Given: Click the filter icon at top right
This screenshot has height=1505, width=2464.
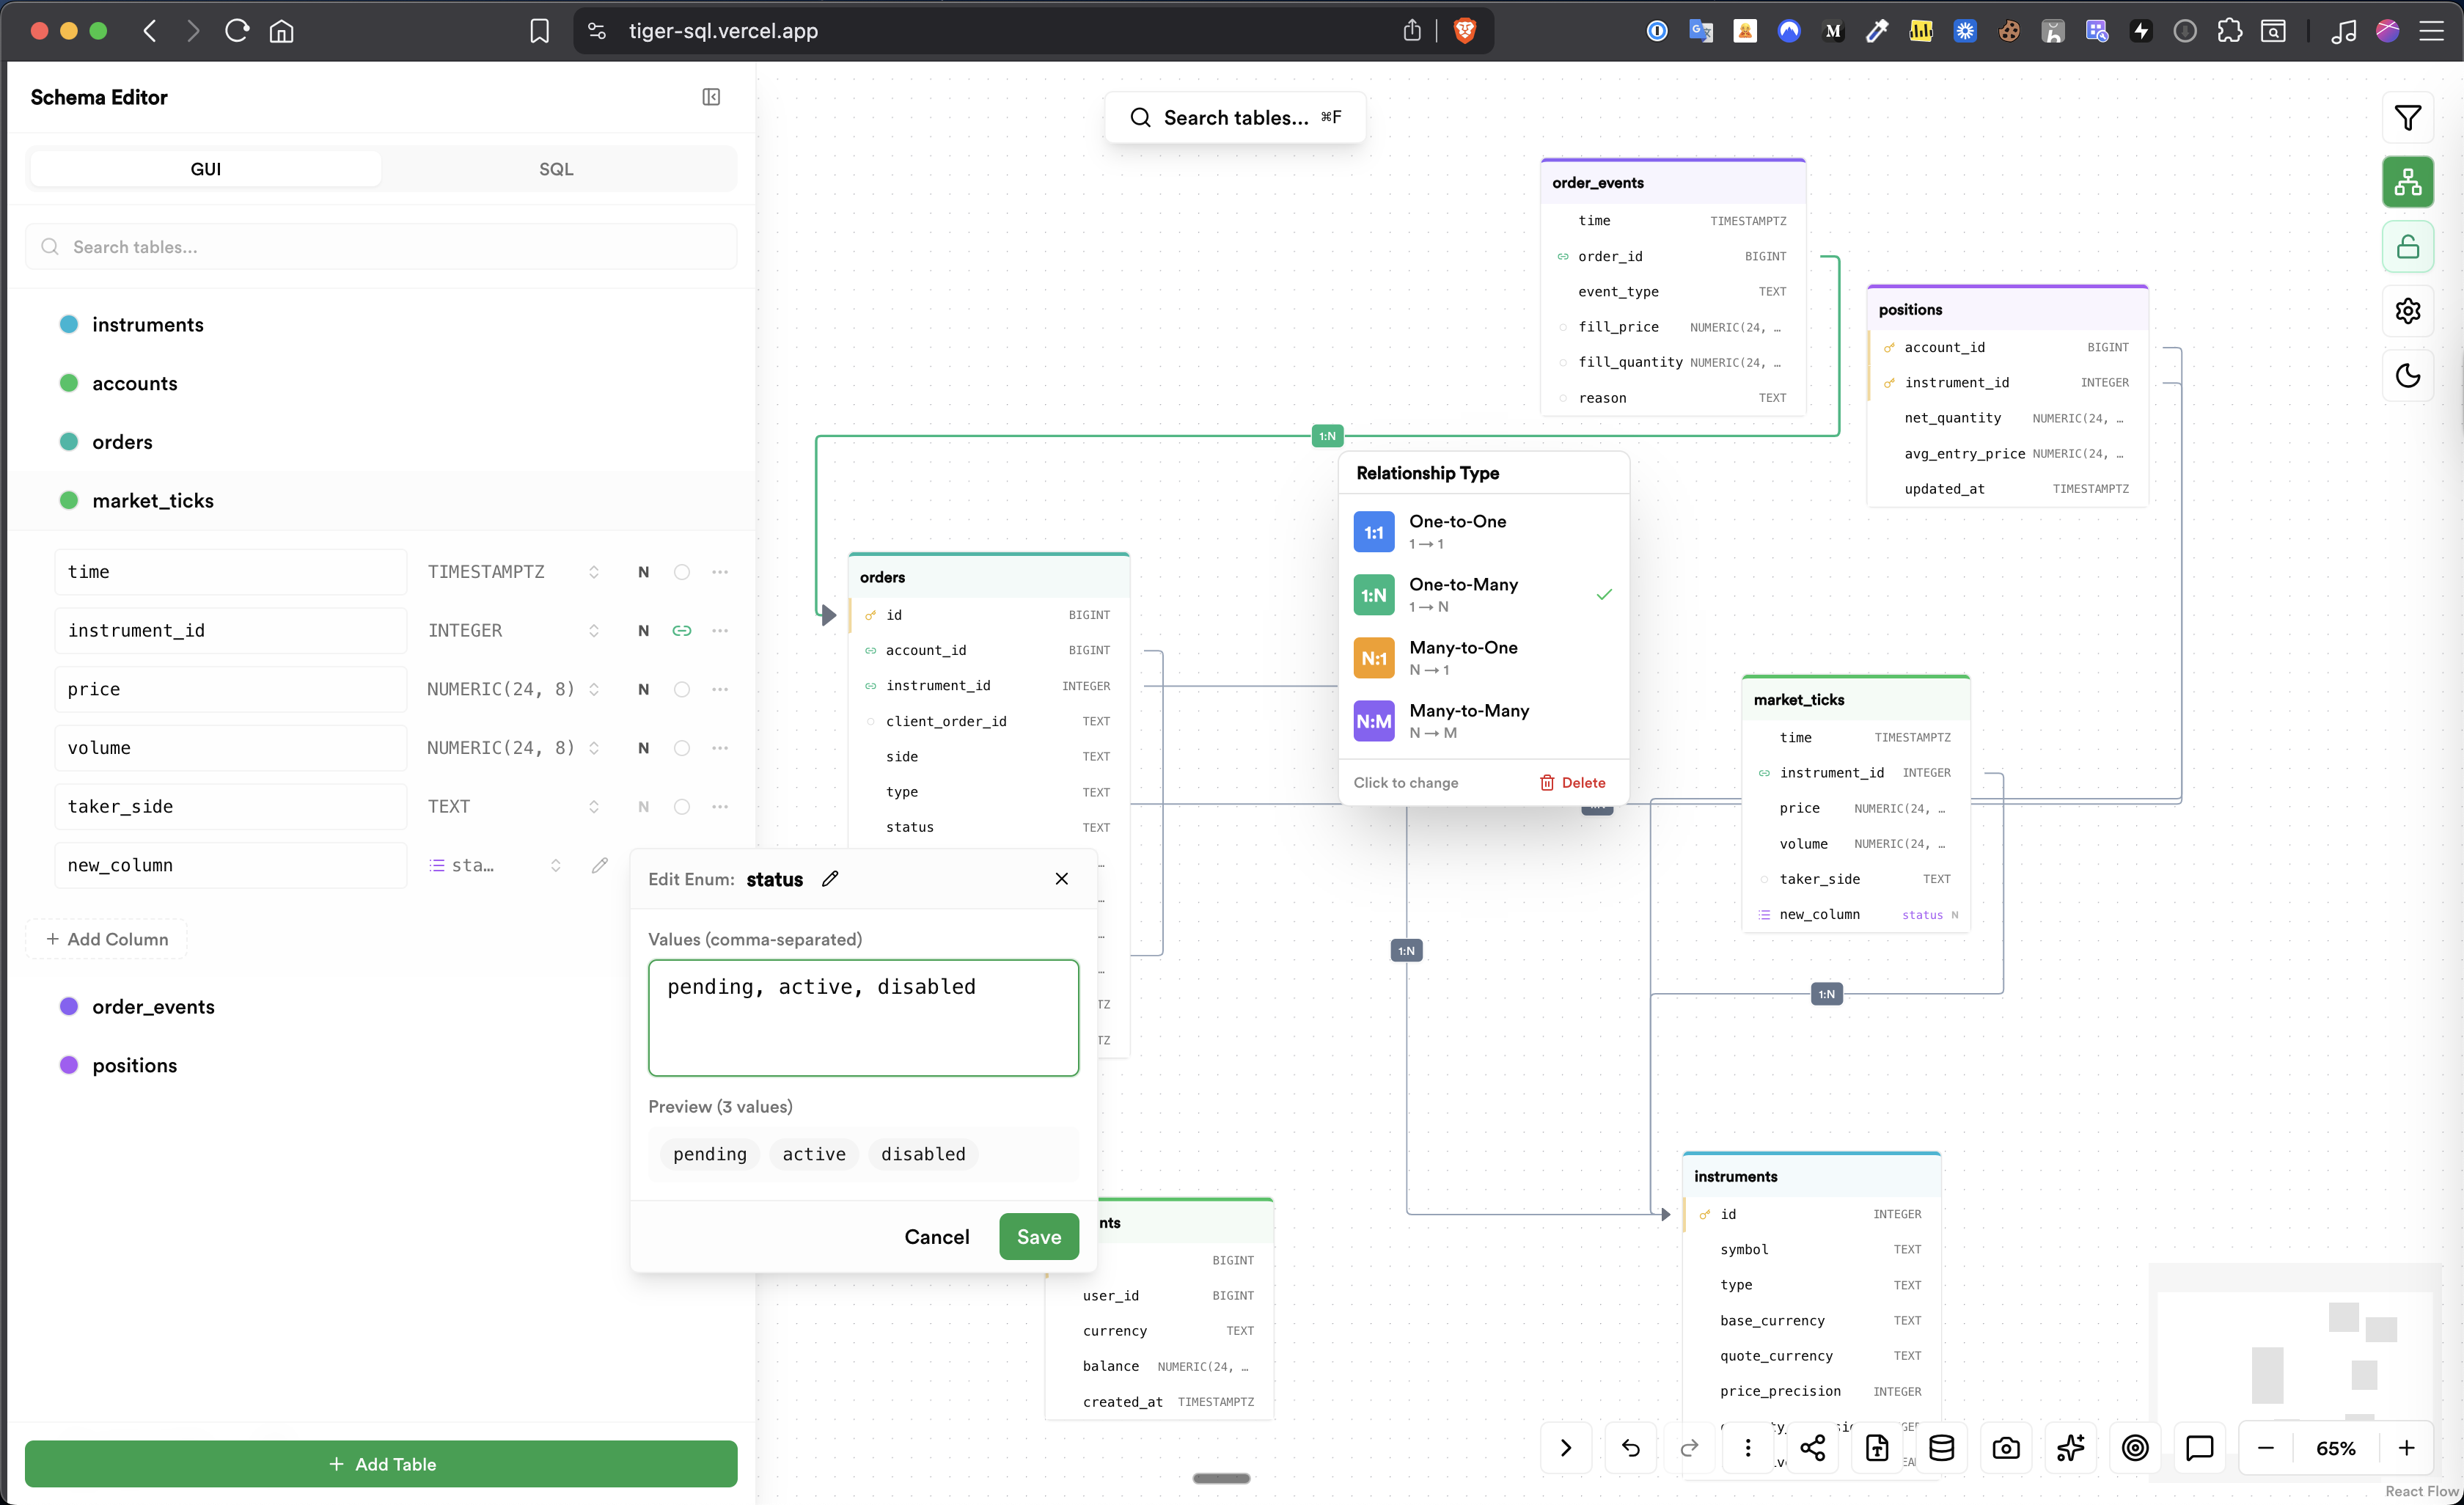Looking at the screenshot, I should [2407, 118].
